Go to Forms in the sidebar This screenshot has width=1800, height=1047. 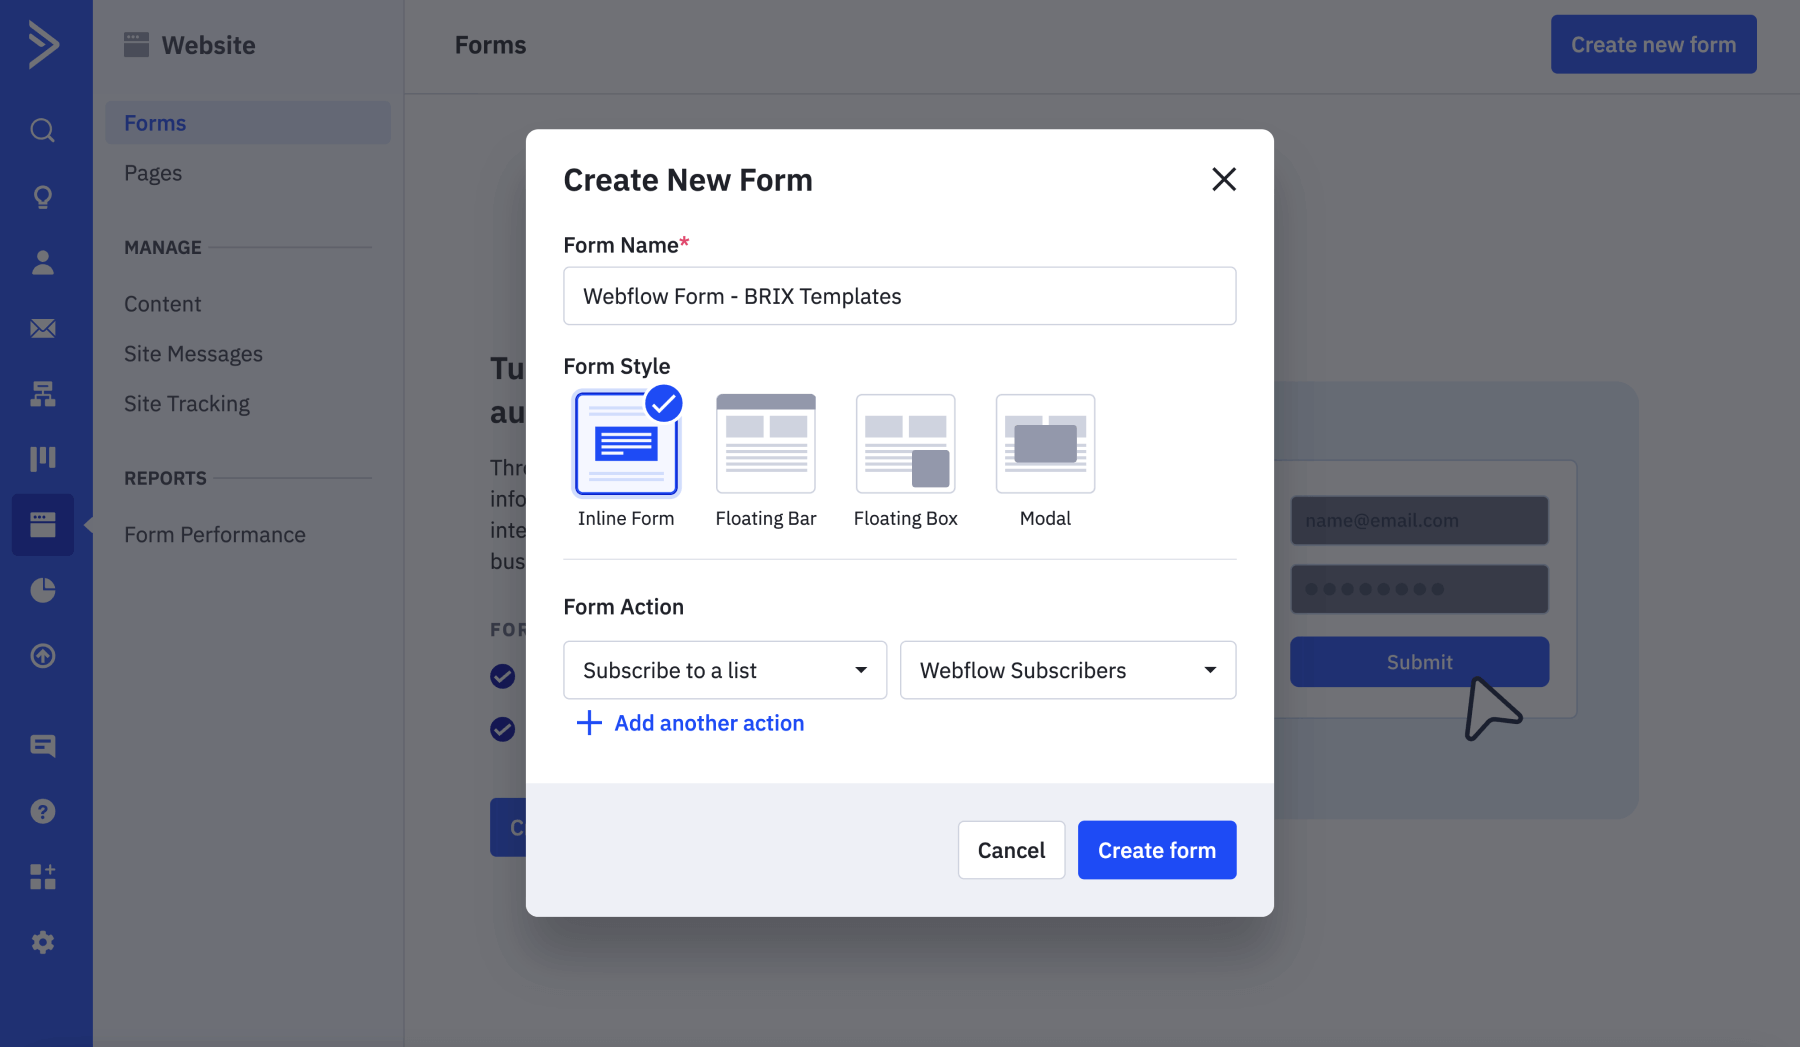tap(248, 123)
